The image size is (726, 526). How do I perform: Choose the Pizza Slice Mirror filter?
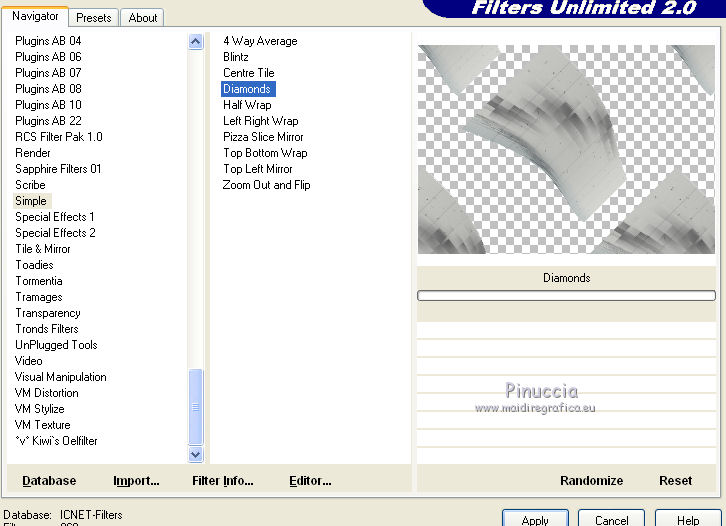point(263,137)
